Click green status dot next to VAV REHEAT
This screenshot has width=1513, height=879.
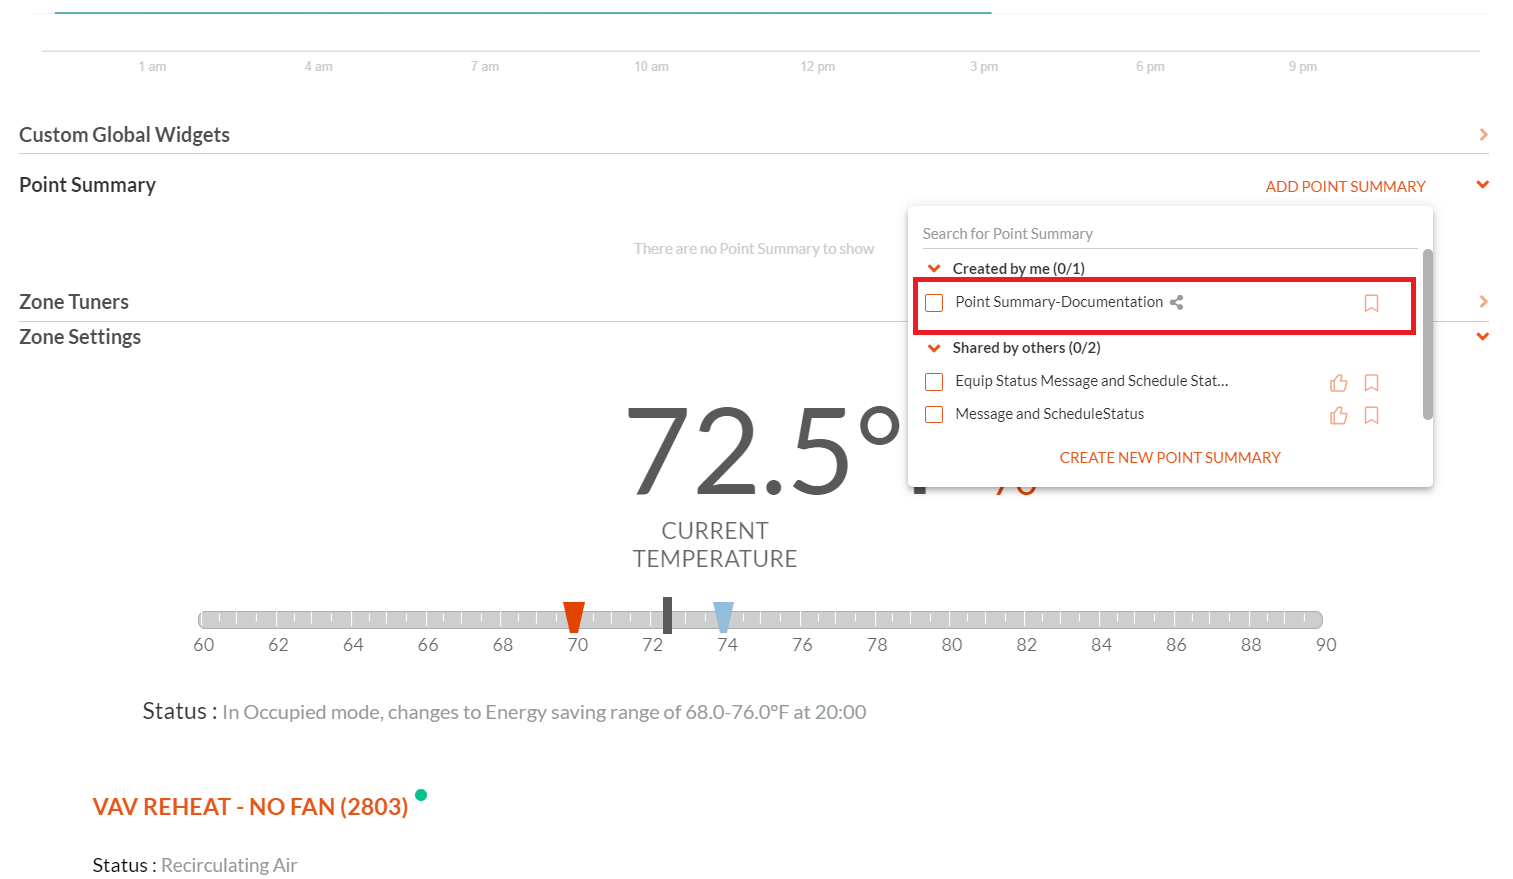(x=421, y=795)
